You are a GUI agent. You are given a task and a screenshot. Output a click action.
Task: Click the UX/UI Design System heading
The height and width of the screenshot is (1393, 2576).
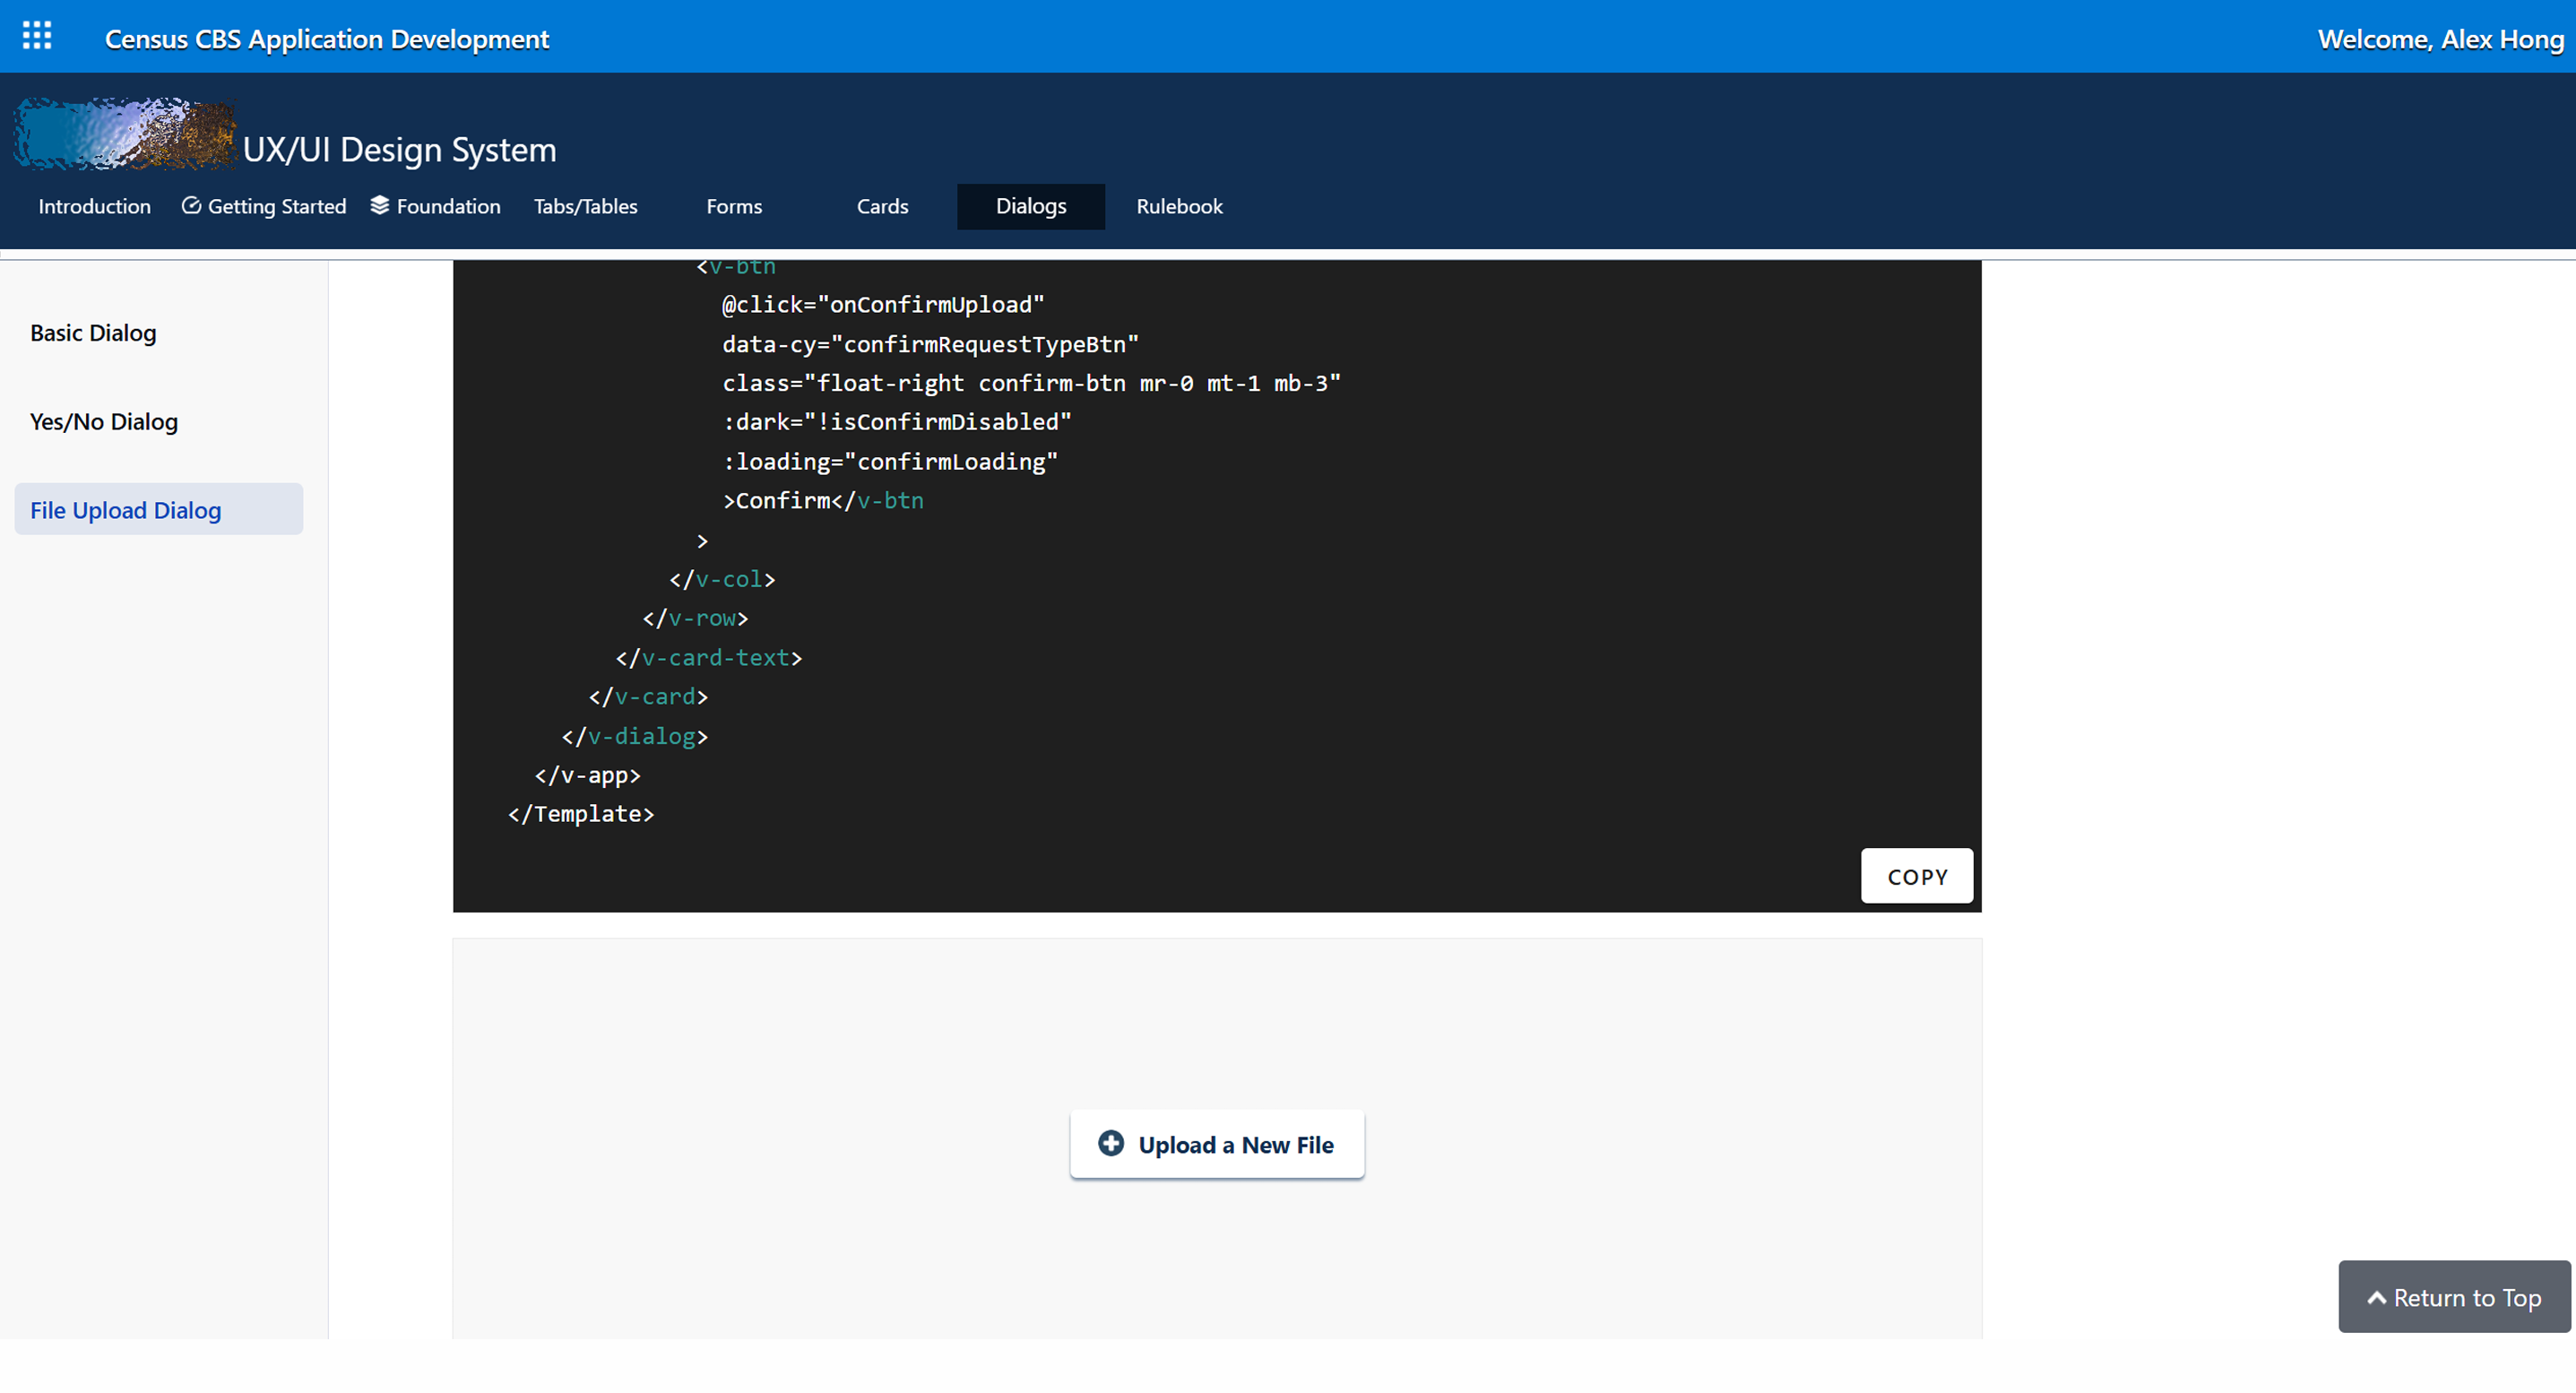coord(399,150)
